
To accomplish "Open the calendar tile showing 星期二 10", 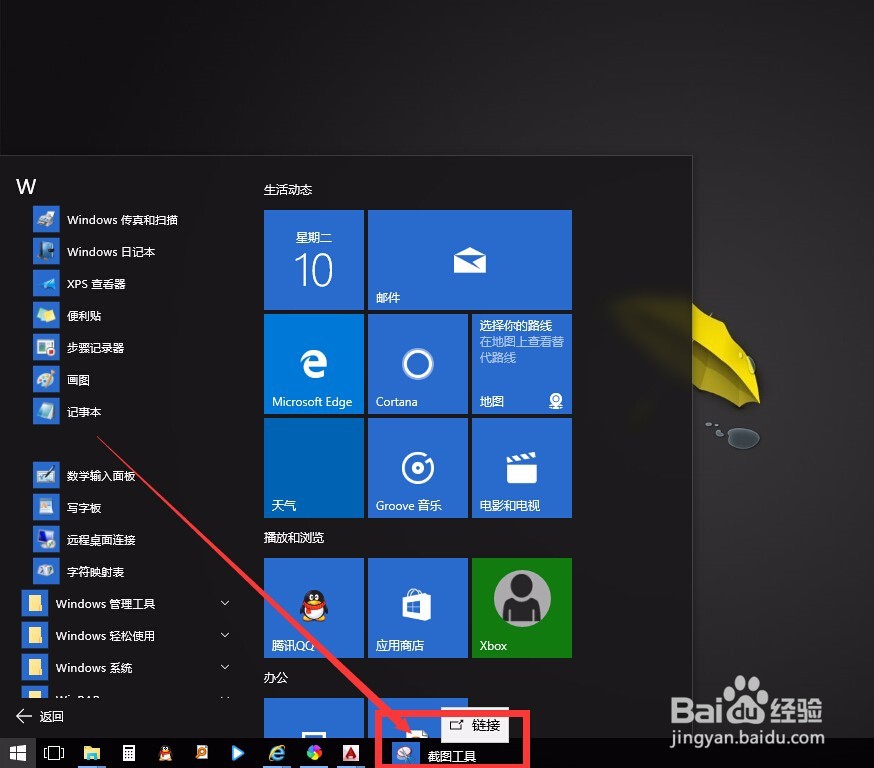I will tap(314, 260).
